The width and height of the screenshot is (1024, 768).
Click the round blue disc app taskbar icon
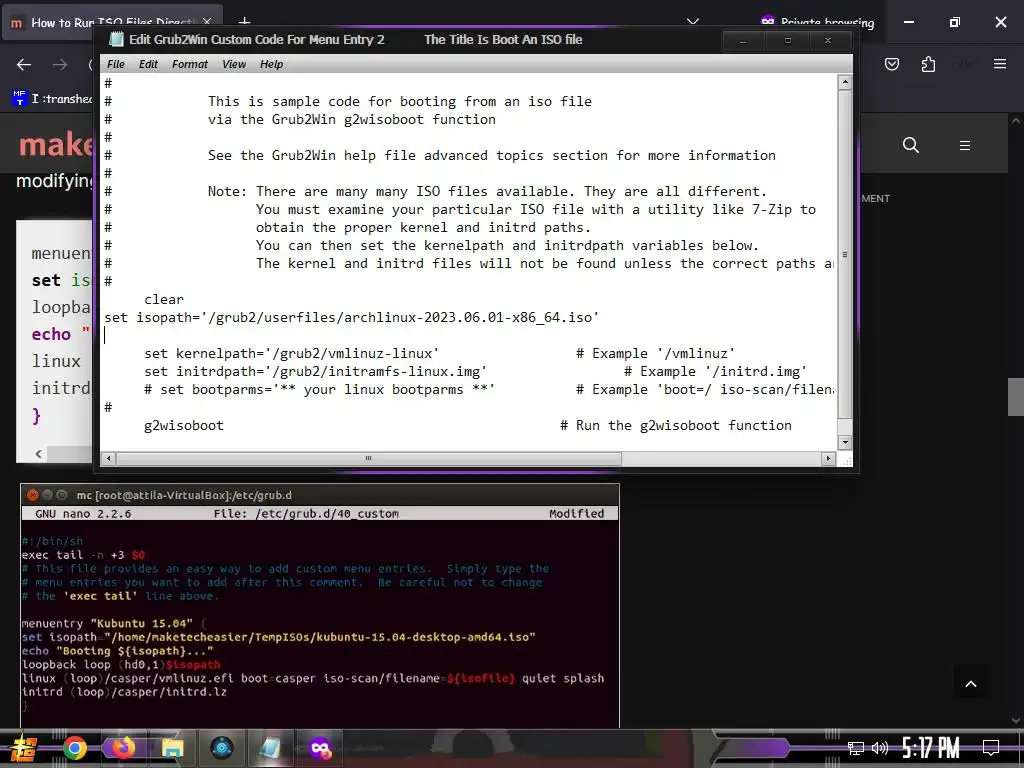[221, 748]
